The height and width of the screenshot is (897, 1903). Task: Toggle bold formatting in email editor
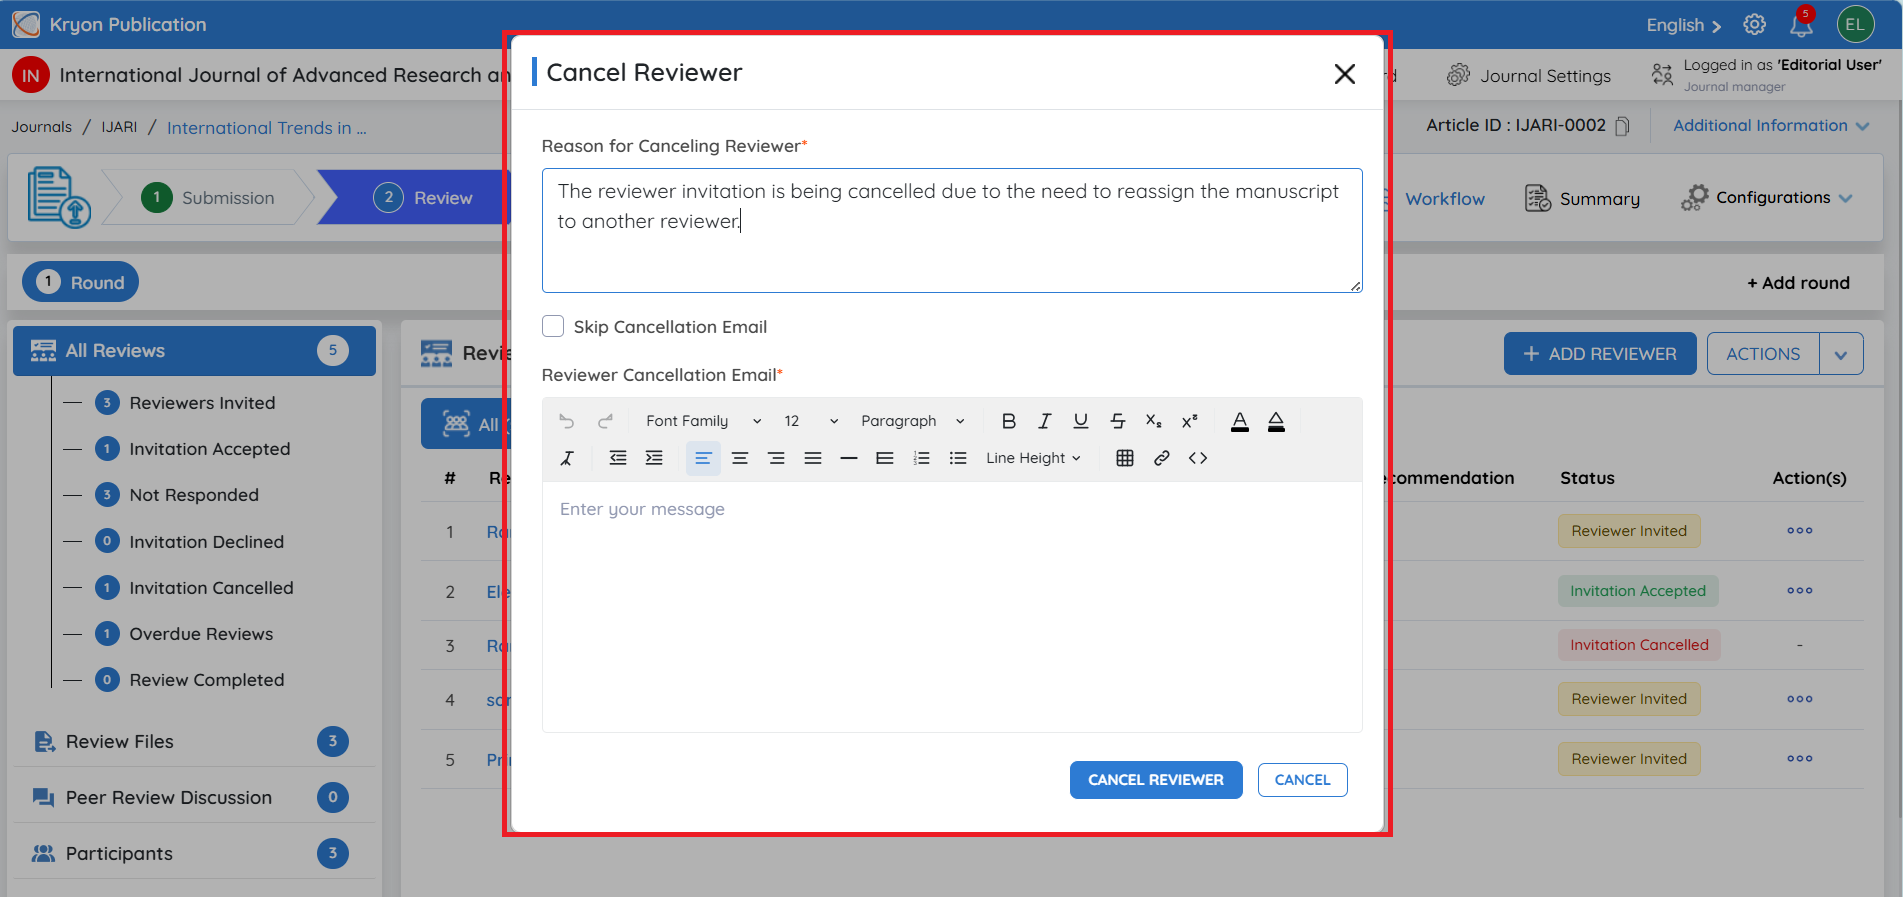(1009, 421)
